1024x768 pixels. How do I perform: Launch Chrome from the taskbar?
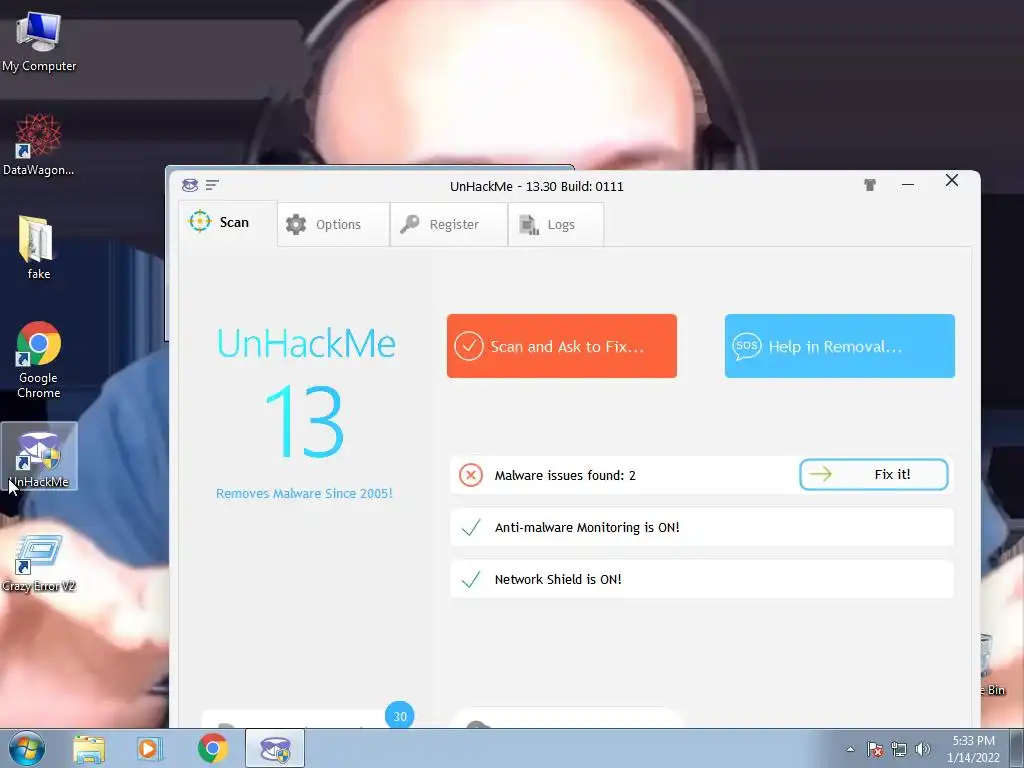pos(213,748)
